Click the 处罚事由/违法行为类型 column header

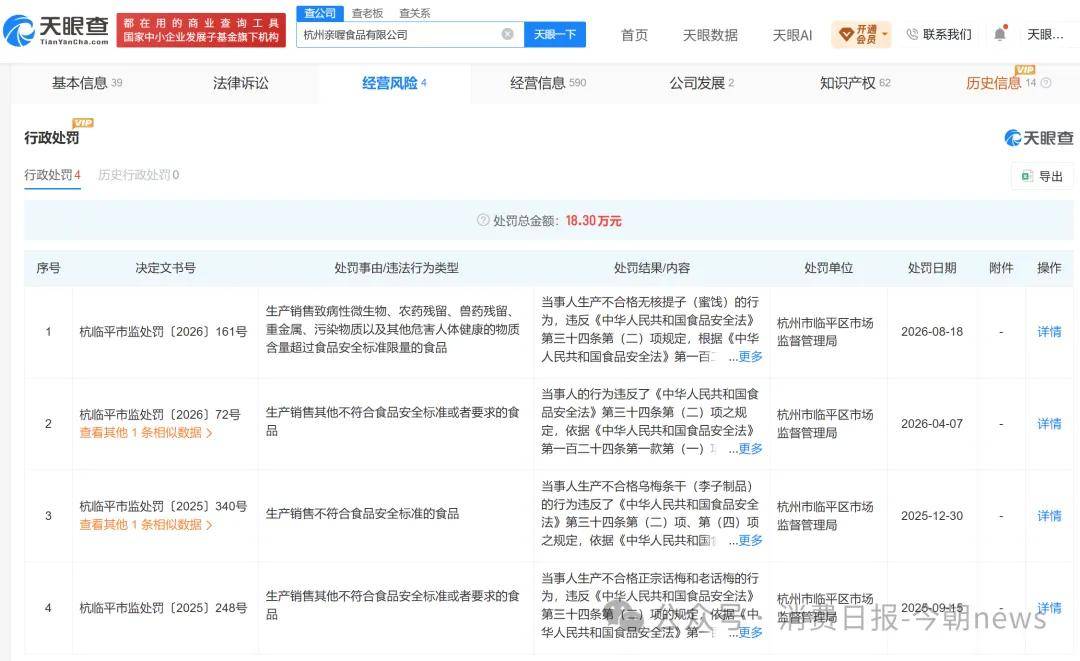point(396,268)
